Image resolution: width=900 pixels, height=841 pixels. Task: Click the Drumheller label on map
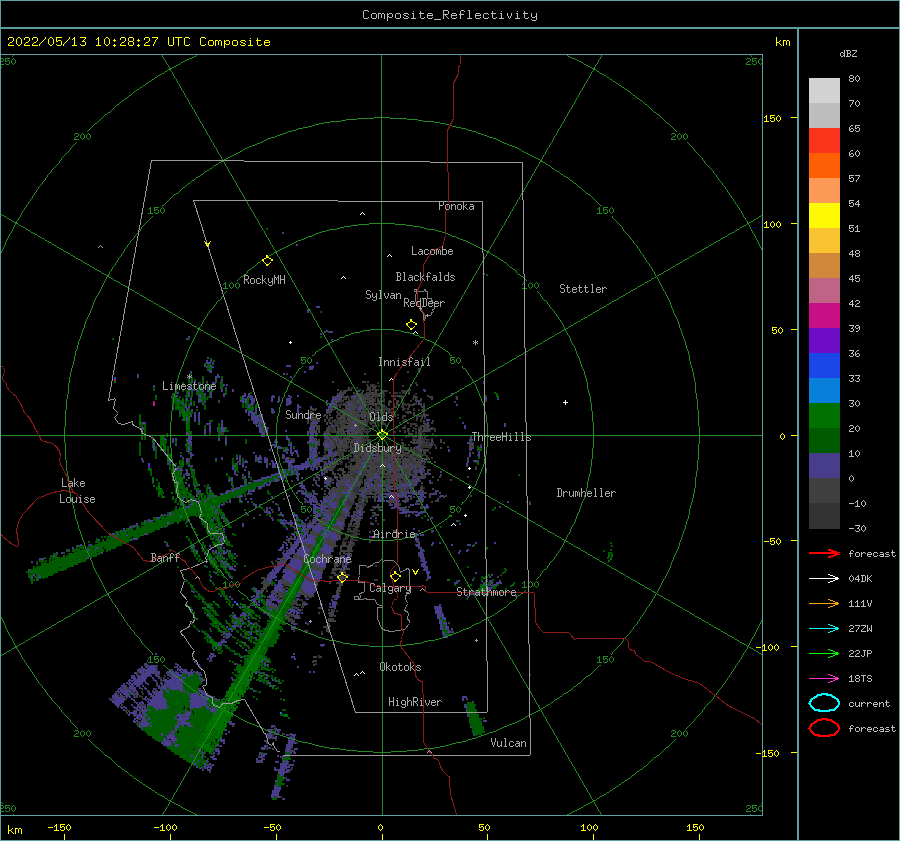point(586,493)
